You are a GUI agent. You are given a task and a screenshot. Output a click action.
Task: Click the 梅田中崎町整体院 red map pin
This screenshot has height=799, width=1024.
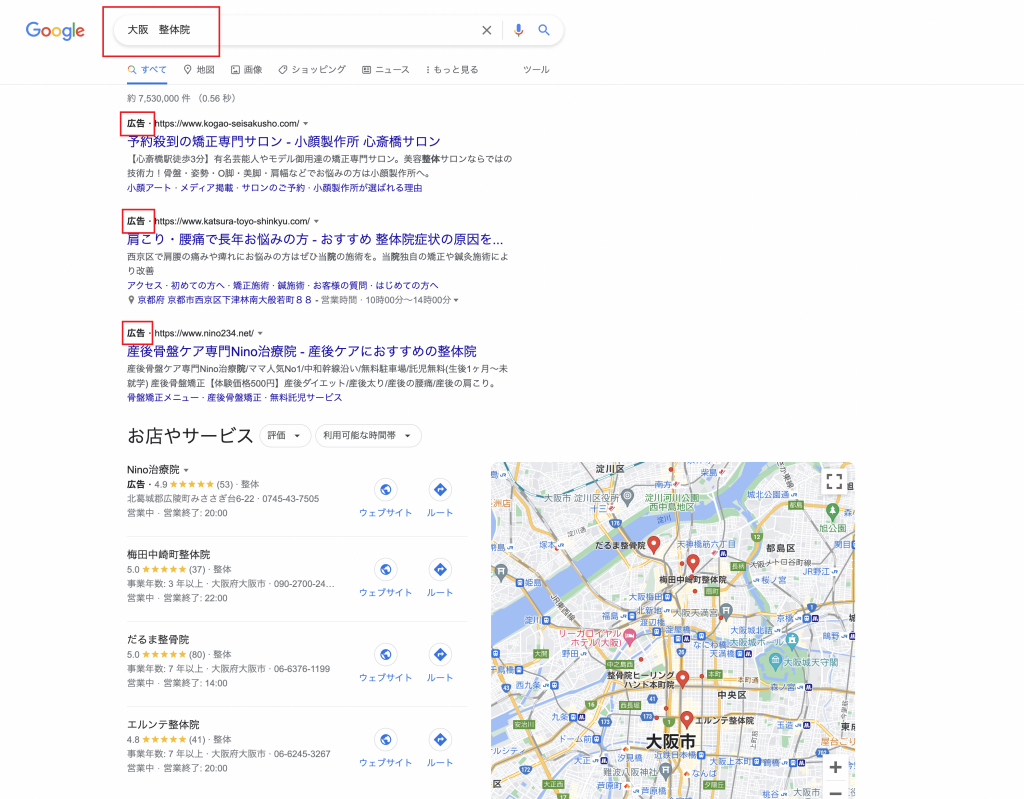point(693,563)
